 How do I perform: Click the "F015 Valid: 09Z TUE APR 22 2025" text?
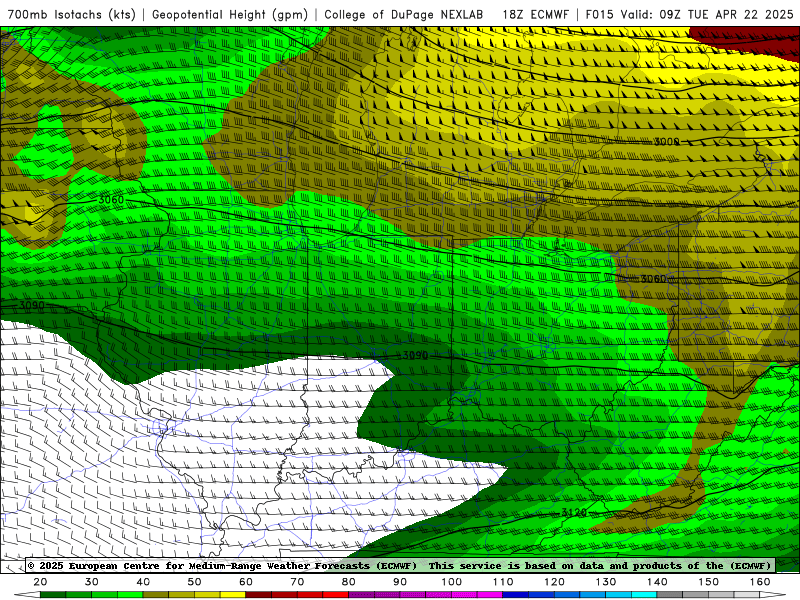(x=689, y=14)
